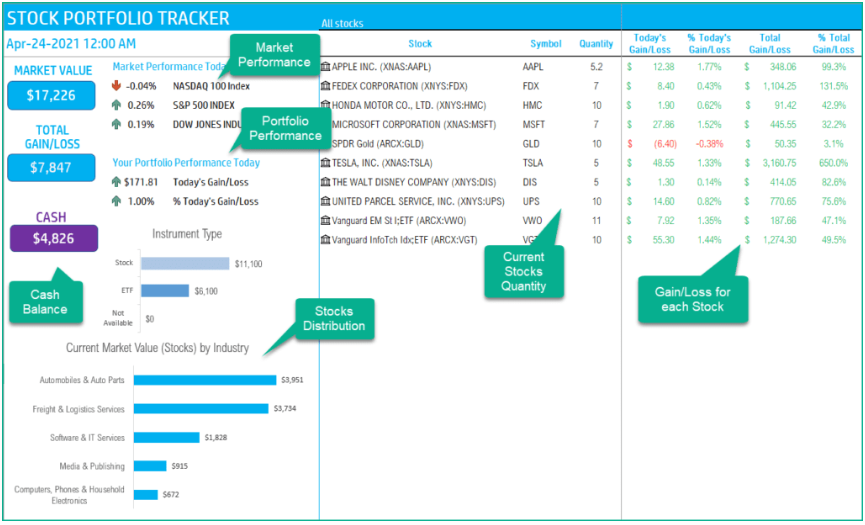Click the 75.6% total gain for UPS
865x525 pixels.
pyautogui.click(x=834, y=201)
